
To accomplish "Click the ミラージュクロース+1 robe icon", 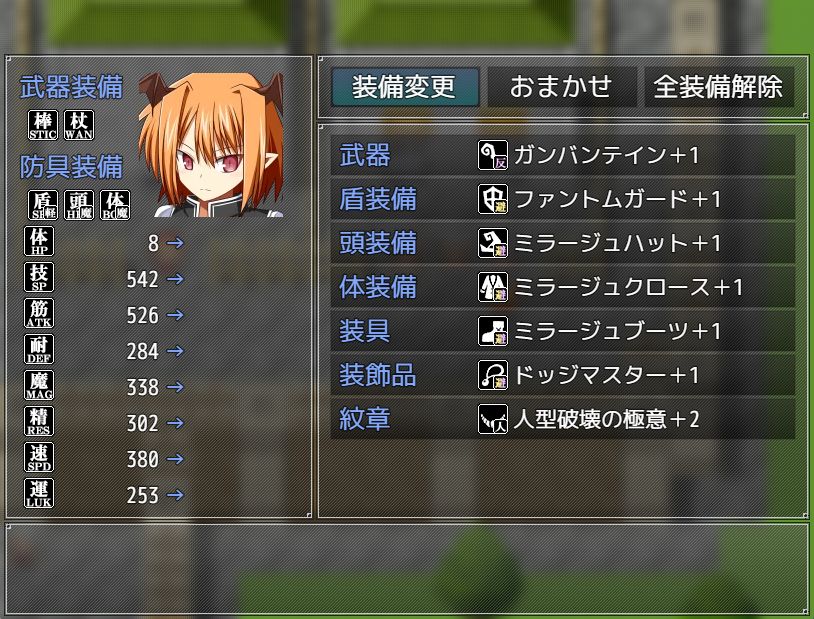I will pos(493,287).
